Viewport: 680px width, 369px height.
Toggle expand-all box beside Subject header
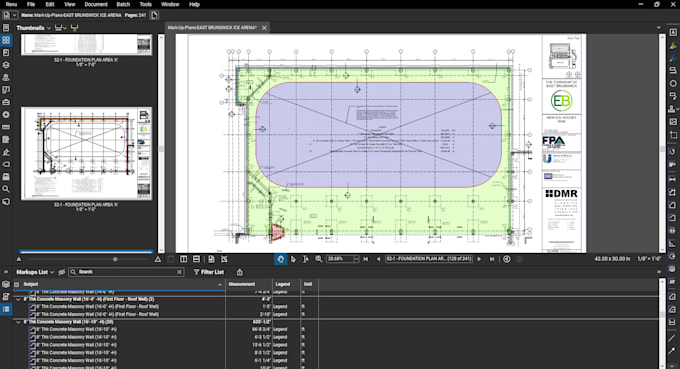point(16,284)
